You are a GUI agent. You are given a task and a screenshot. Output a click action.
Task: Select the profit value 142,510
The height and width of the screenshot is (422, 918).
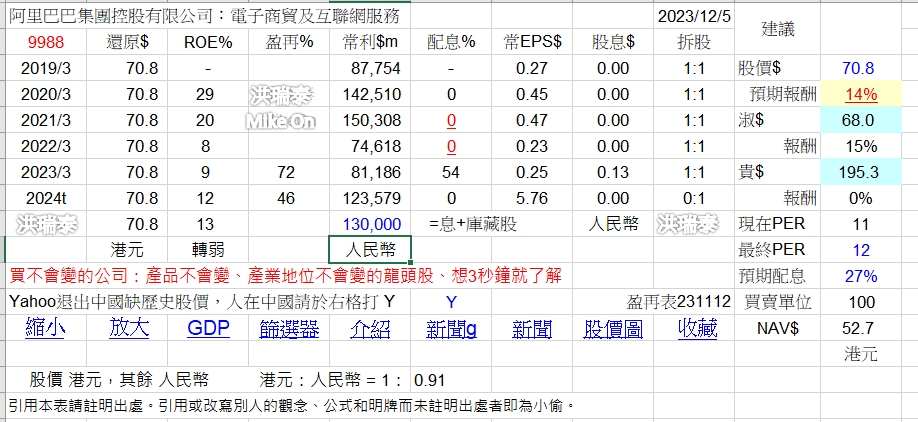[x=371, y=94]
